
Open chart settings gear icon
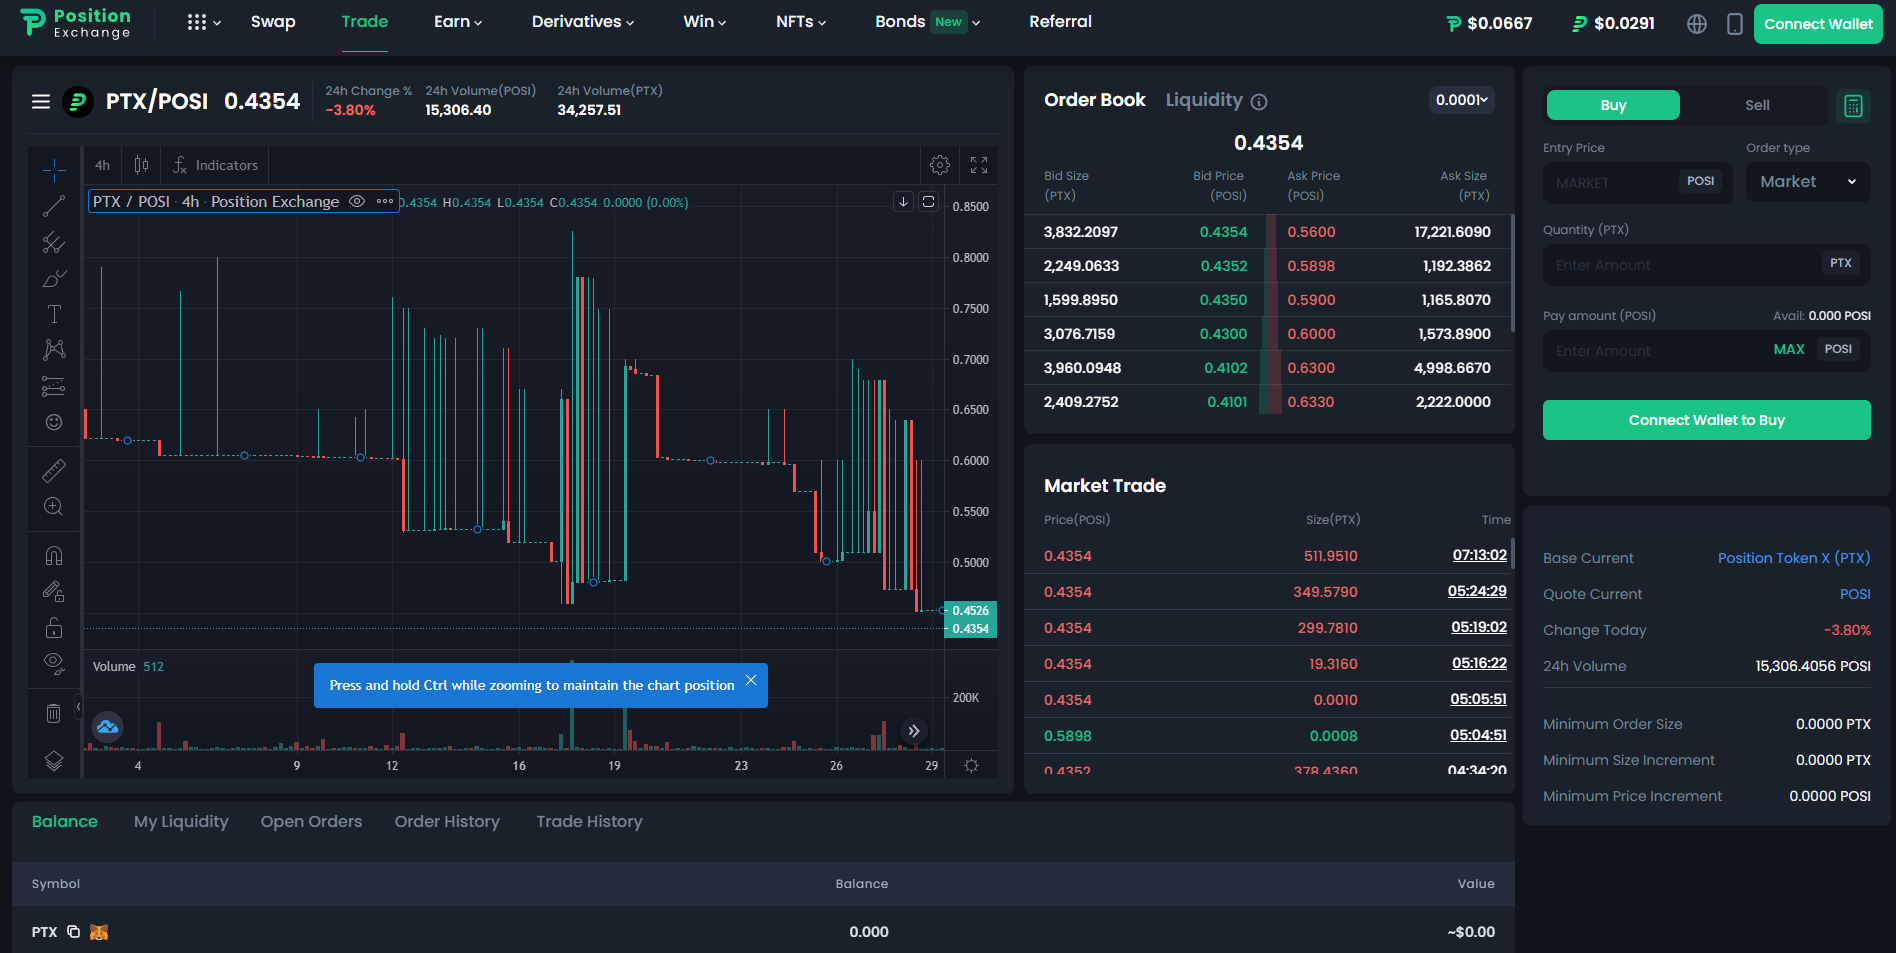click(940, 165)
